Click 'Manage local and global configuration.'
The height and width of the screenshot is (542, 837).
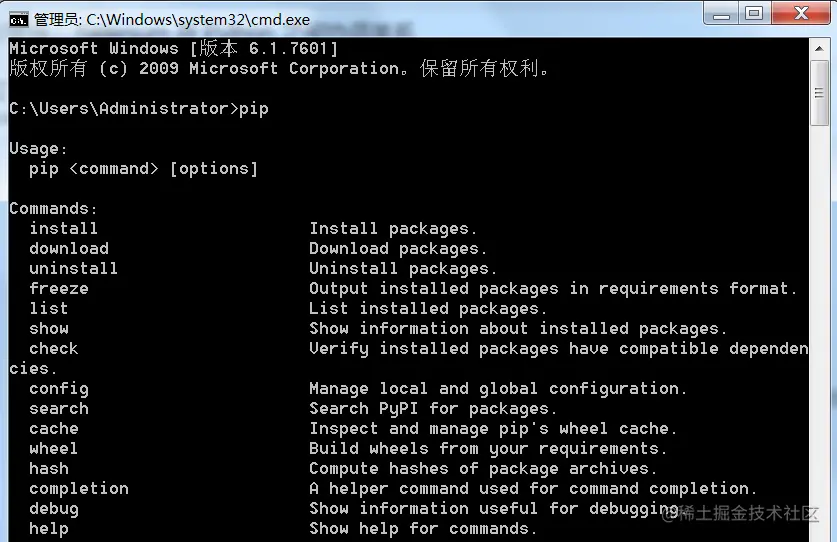498,389
